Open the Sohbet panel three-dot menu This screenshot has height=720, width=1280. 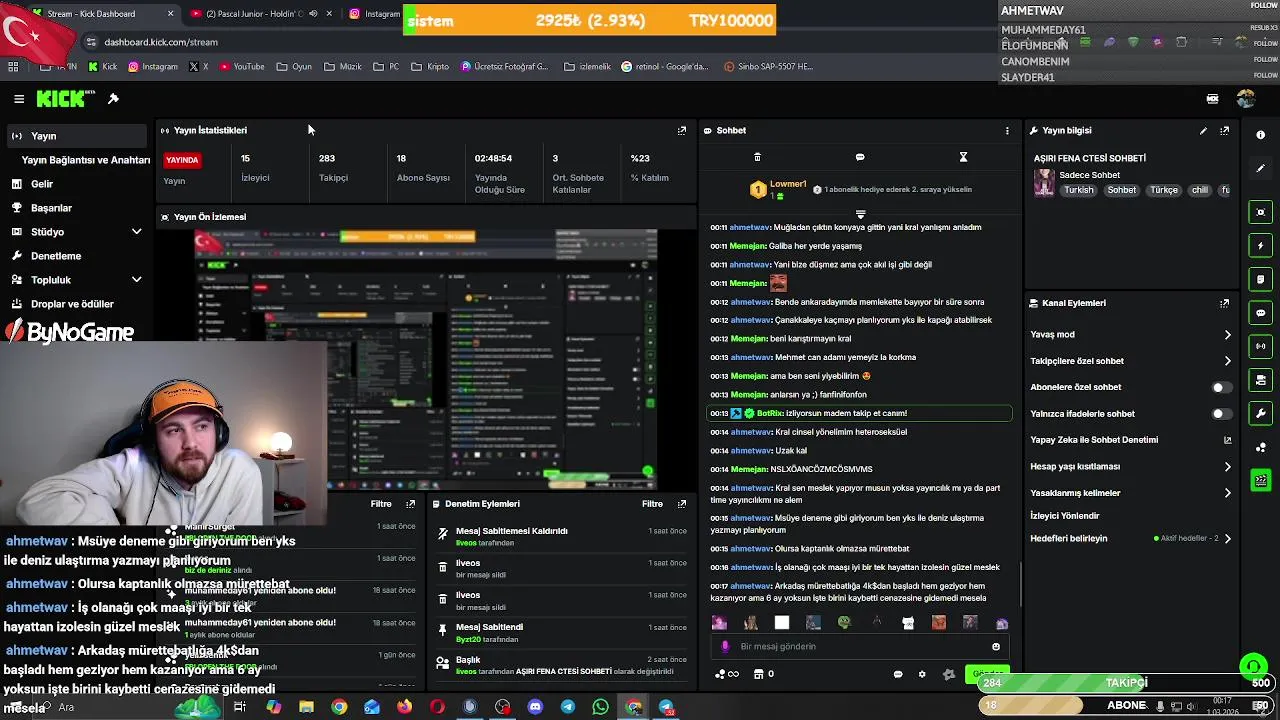tap(1007, 130)
